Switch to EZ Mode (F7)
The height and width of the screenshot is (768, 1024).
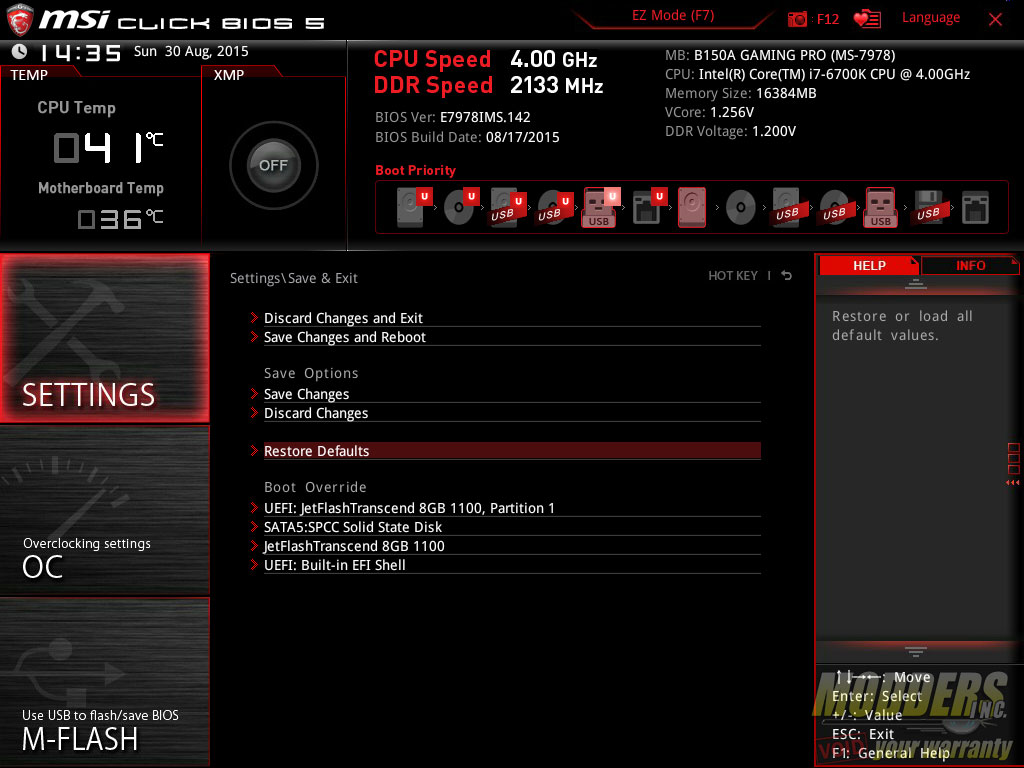(673, 16)
